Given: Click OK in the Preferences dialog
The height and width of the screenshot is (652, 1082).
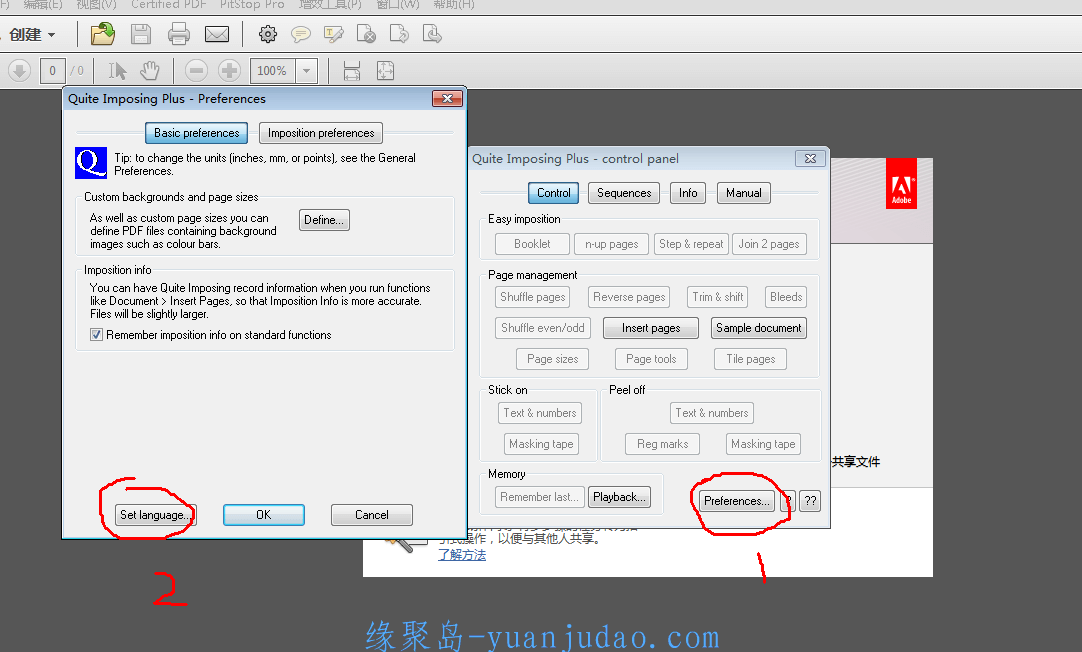Looking at the screenshot, I should 264,515.
